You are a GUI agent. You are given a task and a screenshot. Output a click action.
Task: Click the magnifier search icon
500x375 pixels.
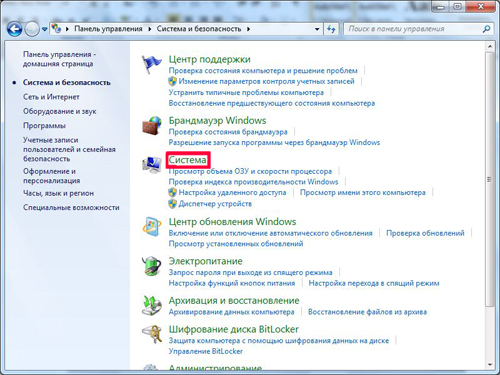[486, 29]
